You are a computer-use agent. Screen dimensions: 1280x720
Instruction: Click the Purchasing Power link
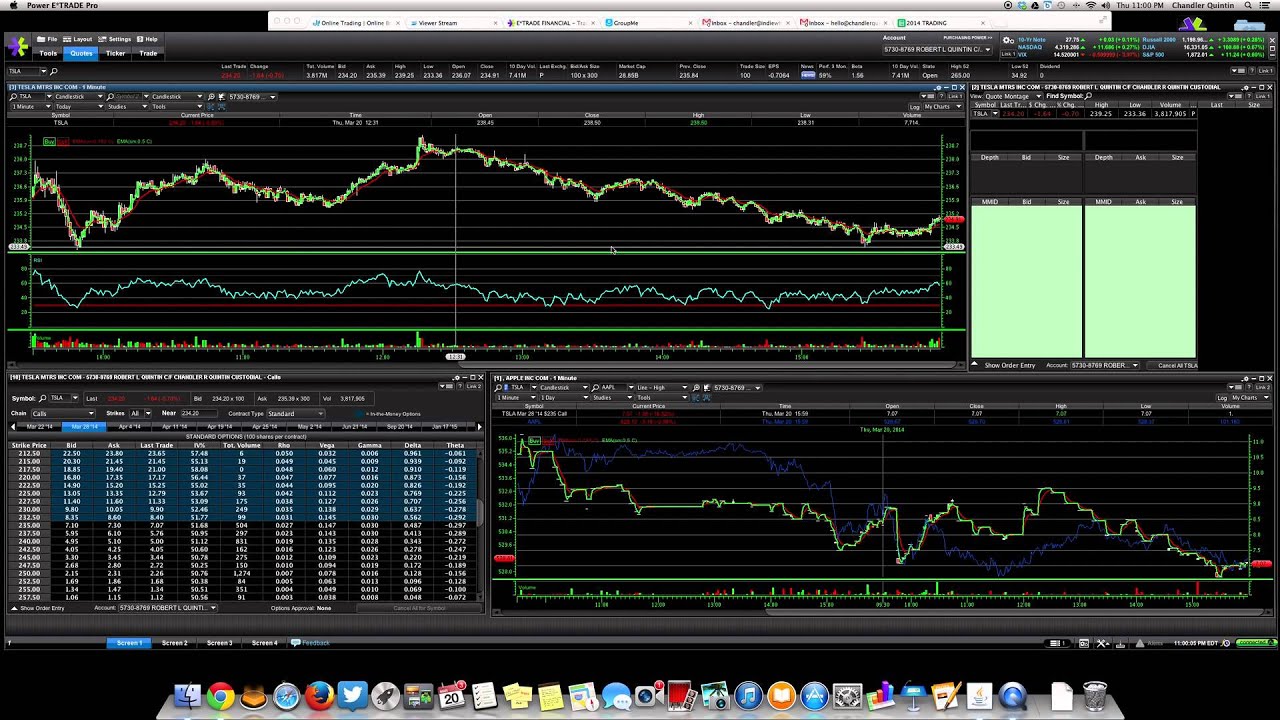(967, 37)
